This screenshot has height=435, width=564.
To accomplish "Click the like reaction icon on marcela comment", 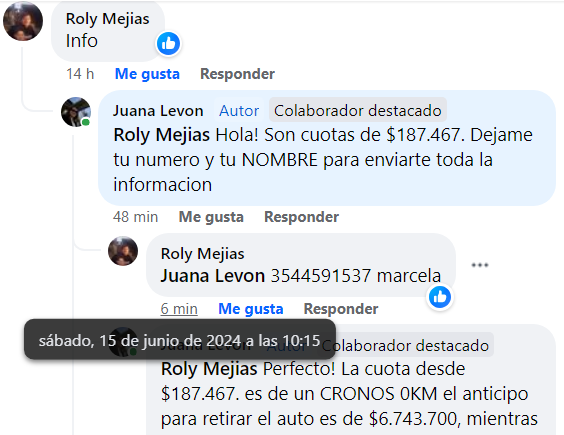I will (x=440, y=297).
